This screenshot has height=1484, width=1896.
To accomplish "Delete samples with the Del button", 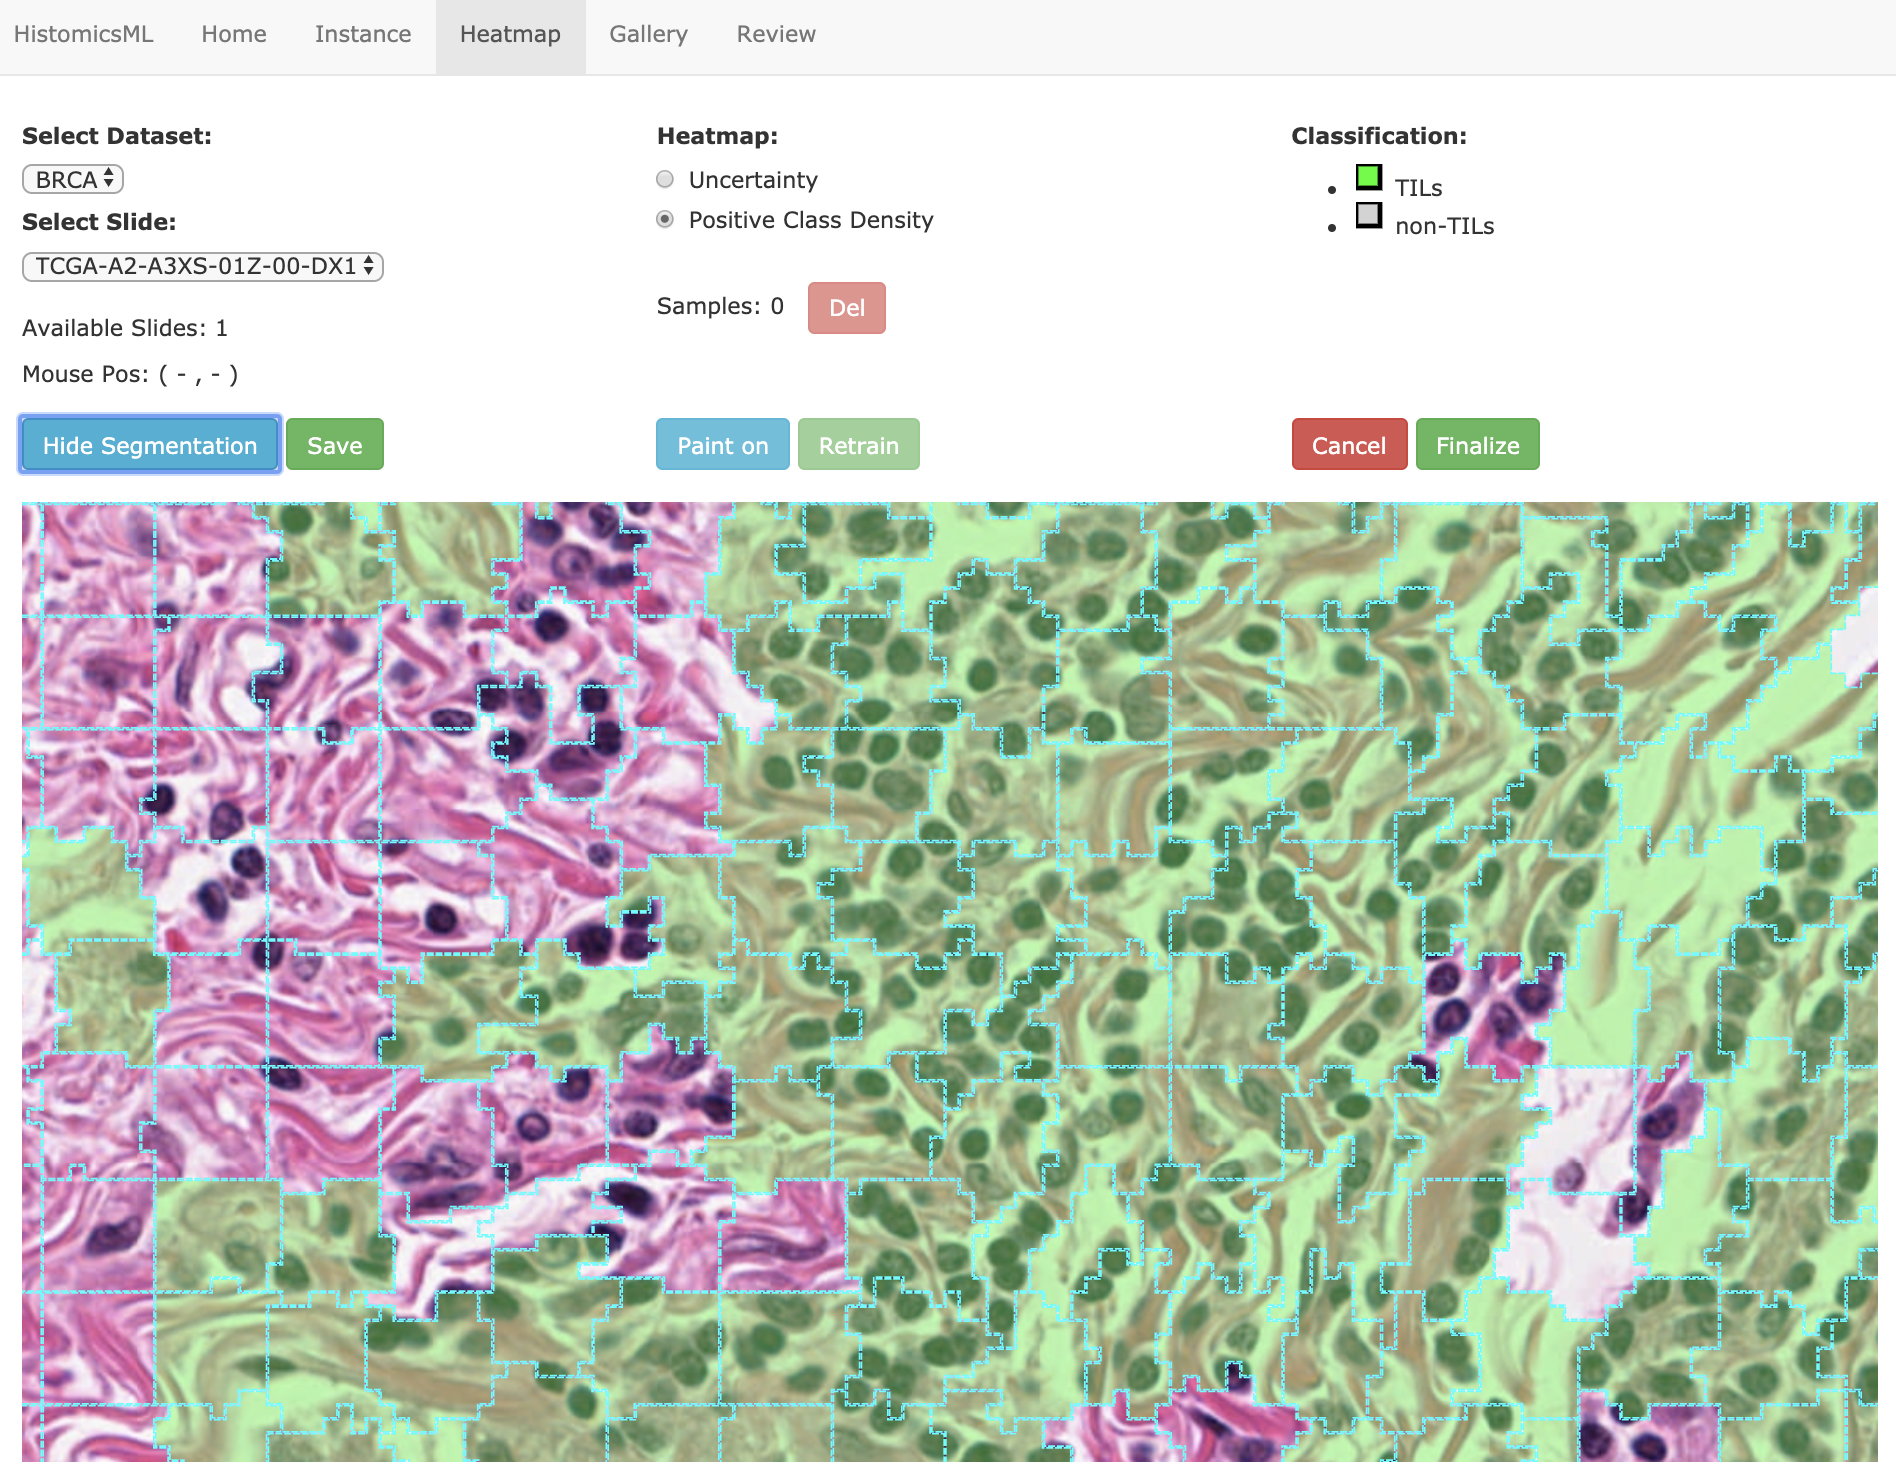I will pyautogui.click(x=847, y=307).
